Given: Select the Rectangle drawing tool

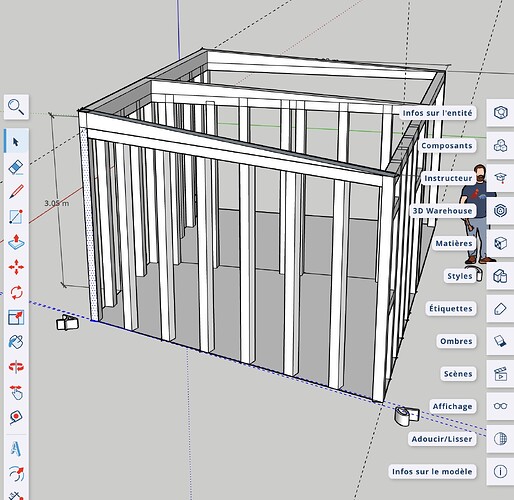Looking at the screenshot, I should (16, 217).
